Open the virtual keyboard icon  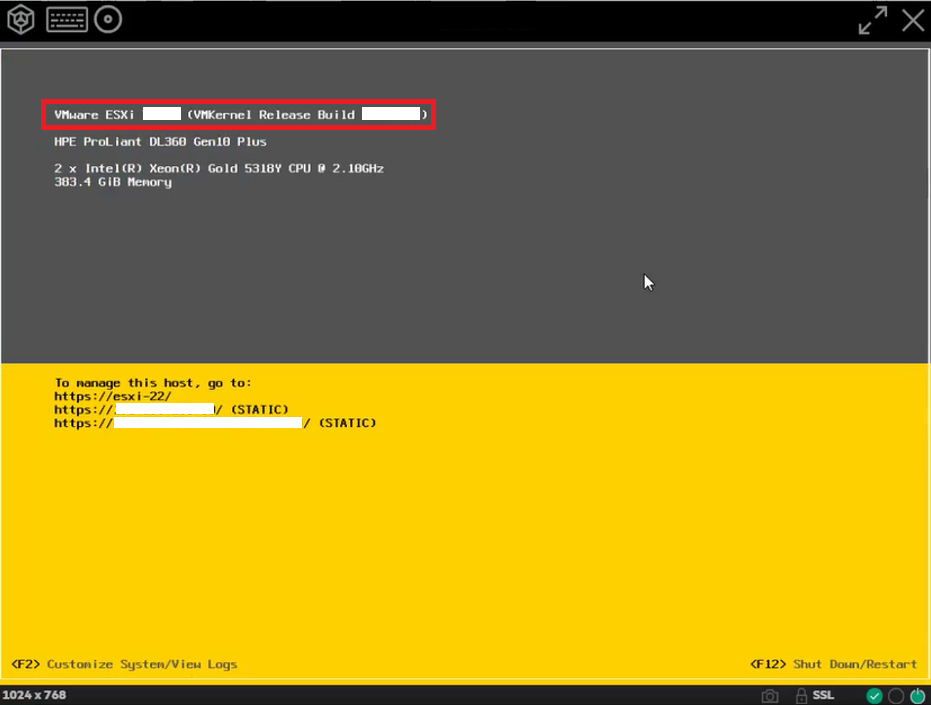coord(67,20)
